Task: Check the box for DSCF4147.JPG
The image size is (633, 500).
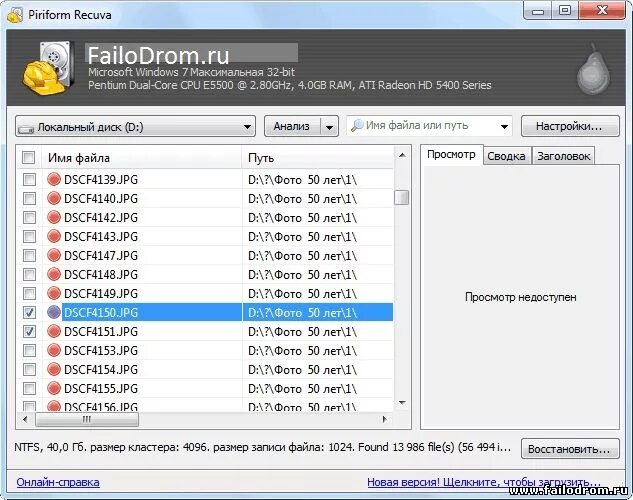Action: [x=29, y=255]
